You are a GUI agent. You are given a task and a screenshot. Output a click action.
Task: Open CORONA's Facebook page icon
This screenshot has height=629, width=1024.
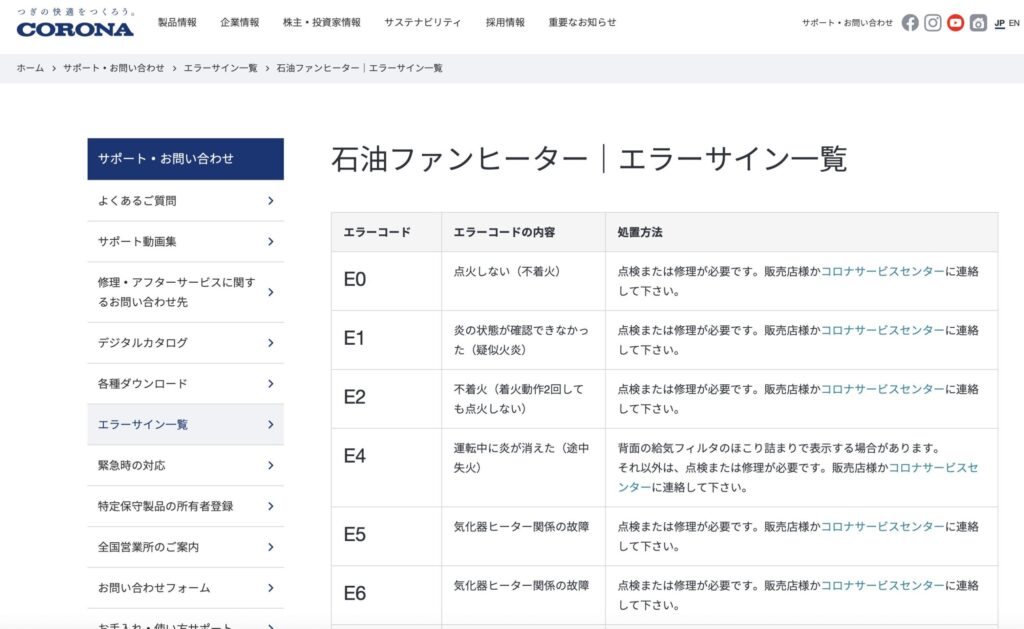(x=910, y=21)
